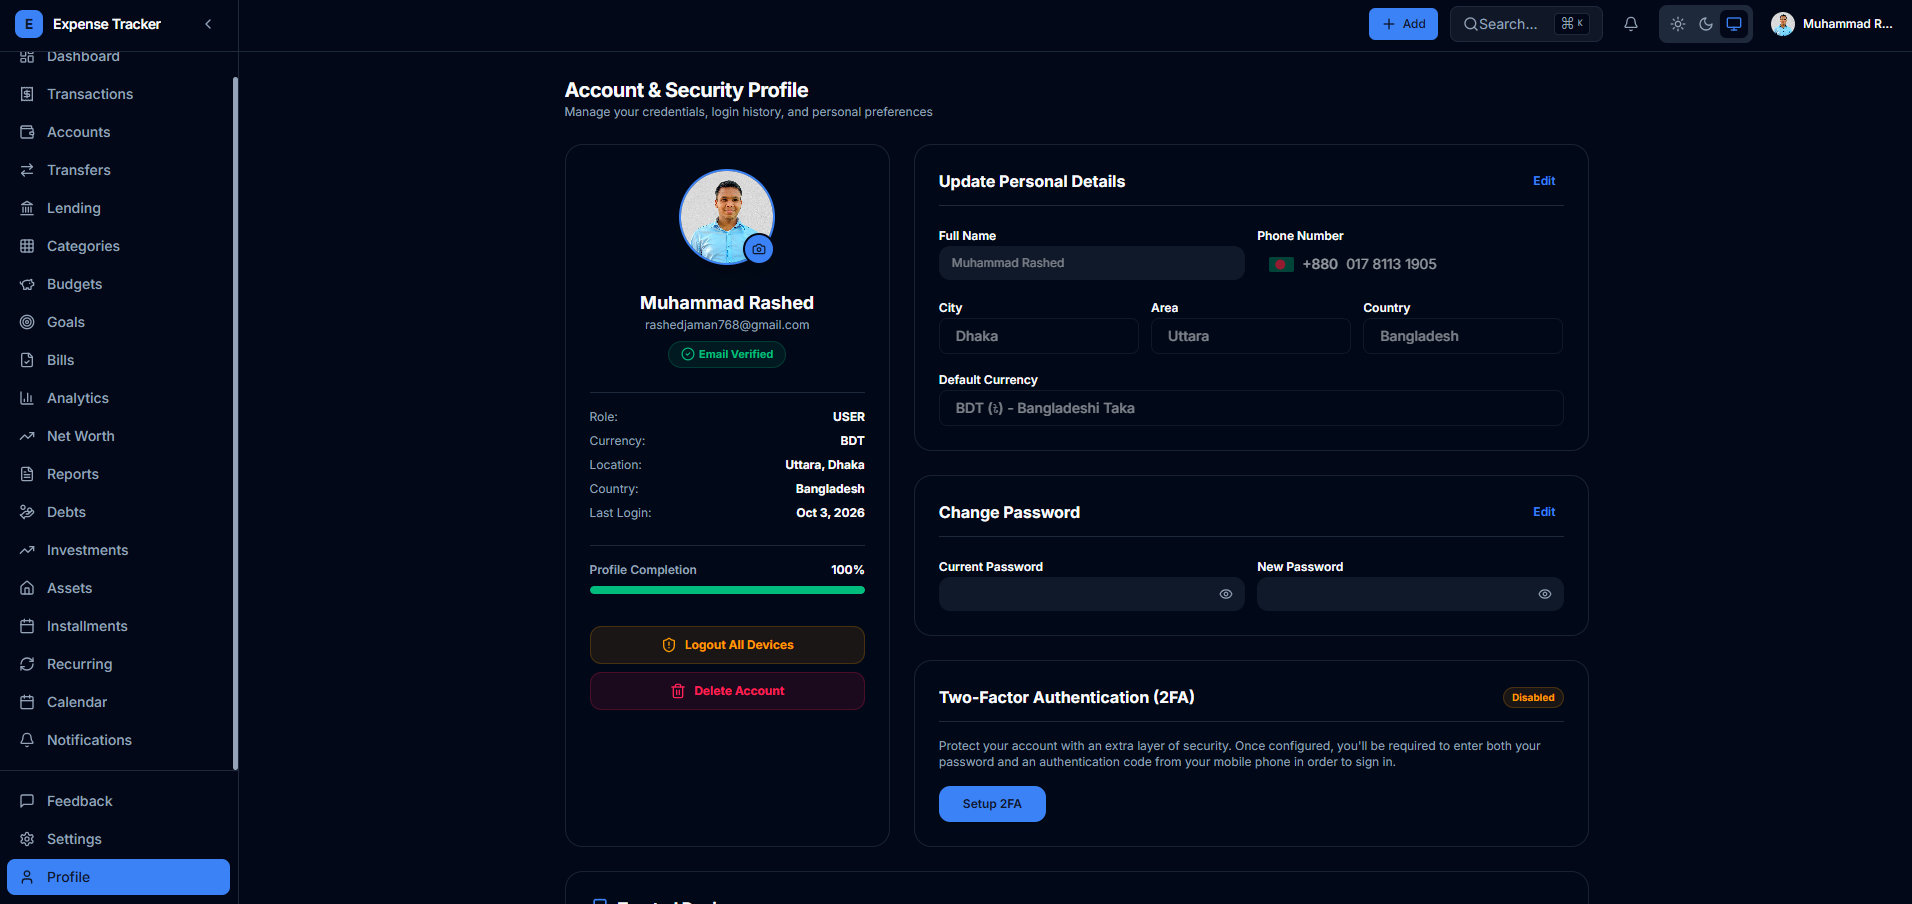Open the Transactions sidebar icon

[x=27, y=94]
